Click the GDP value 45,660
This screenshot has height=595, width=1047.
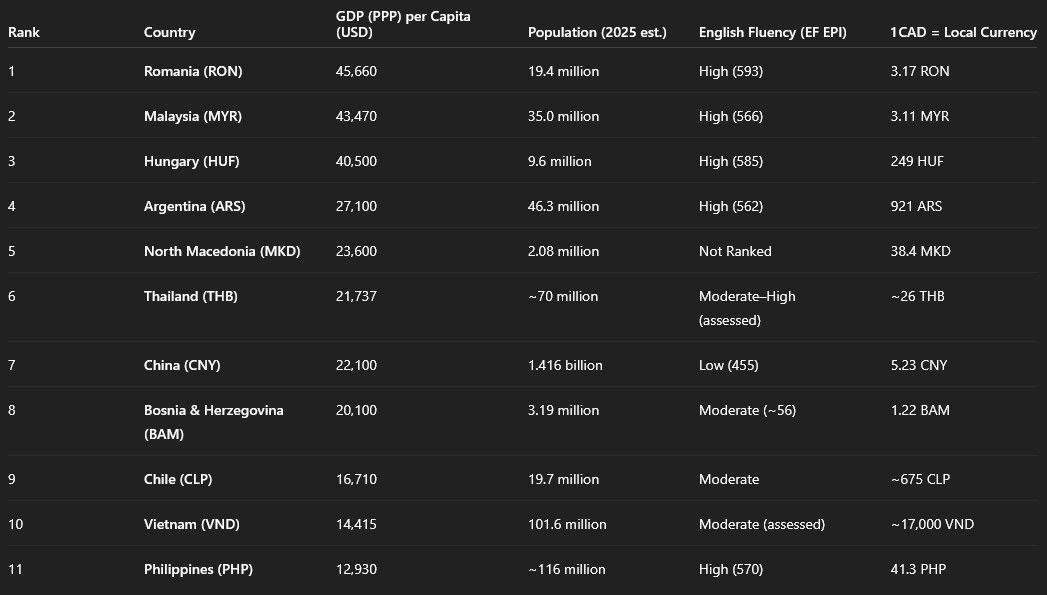point(356,71)
